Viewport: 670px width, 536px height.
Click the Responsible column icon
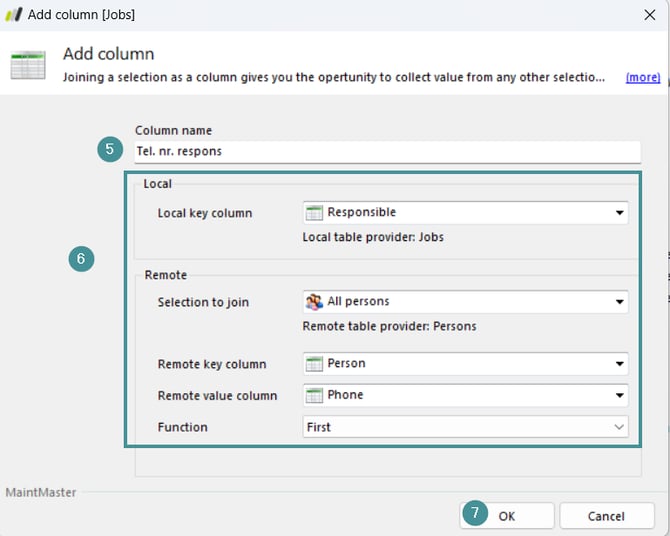coord(314,213)
